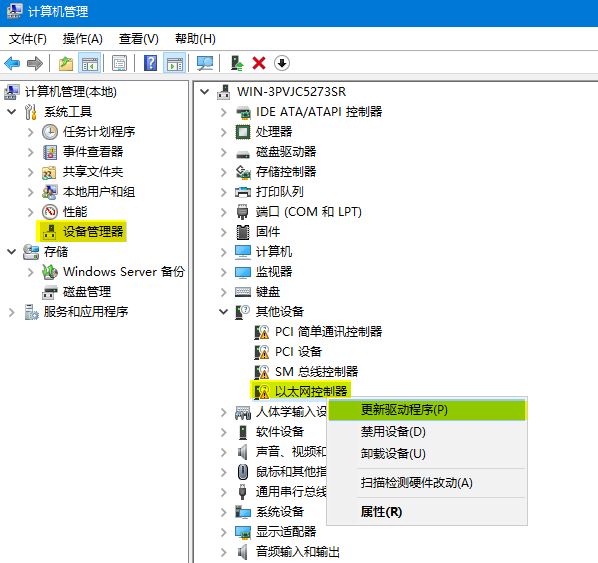The width and height of the screenshot is (598, 563).
Task: Select the 声音、视频 category label
Action: click(x=291, y=452)
